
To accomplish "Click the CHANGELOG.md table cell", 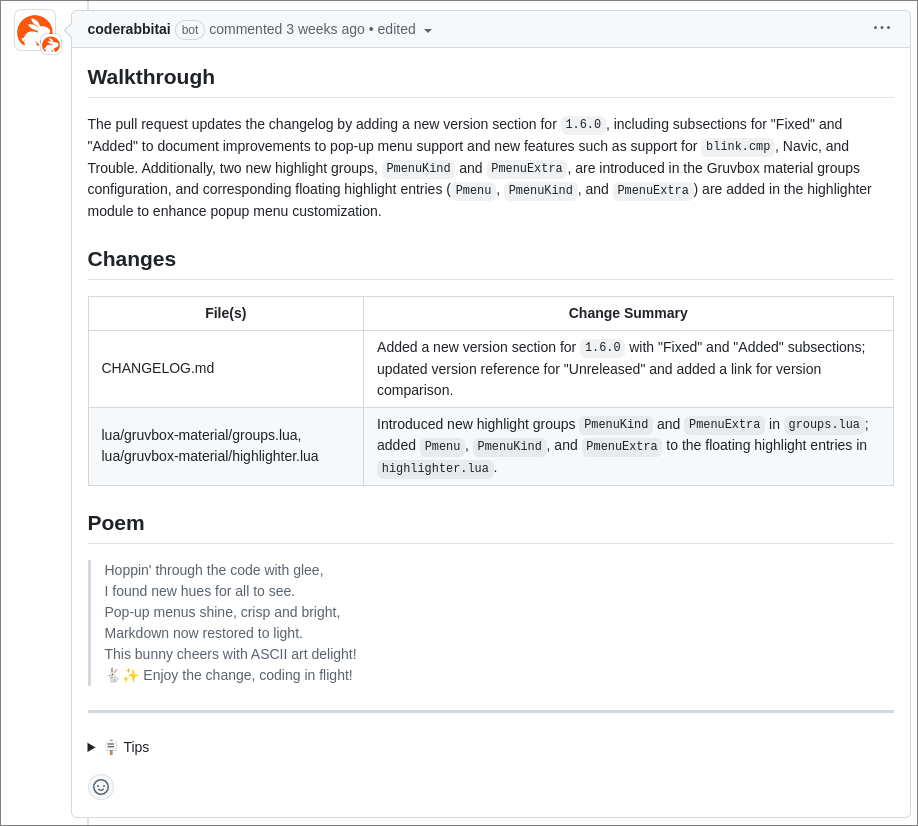I will point(226,369).
